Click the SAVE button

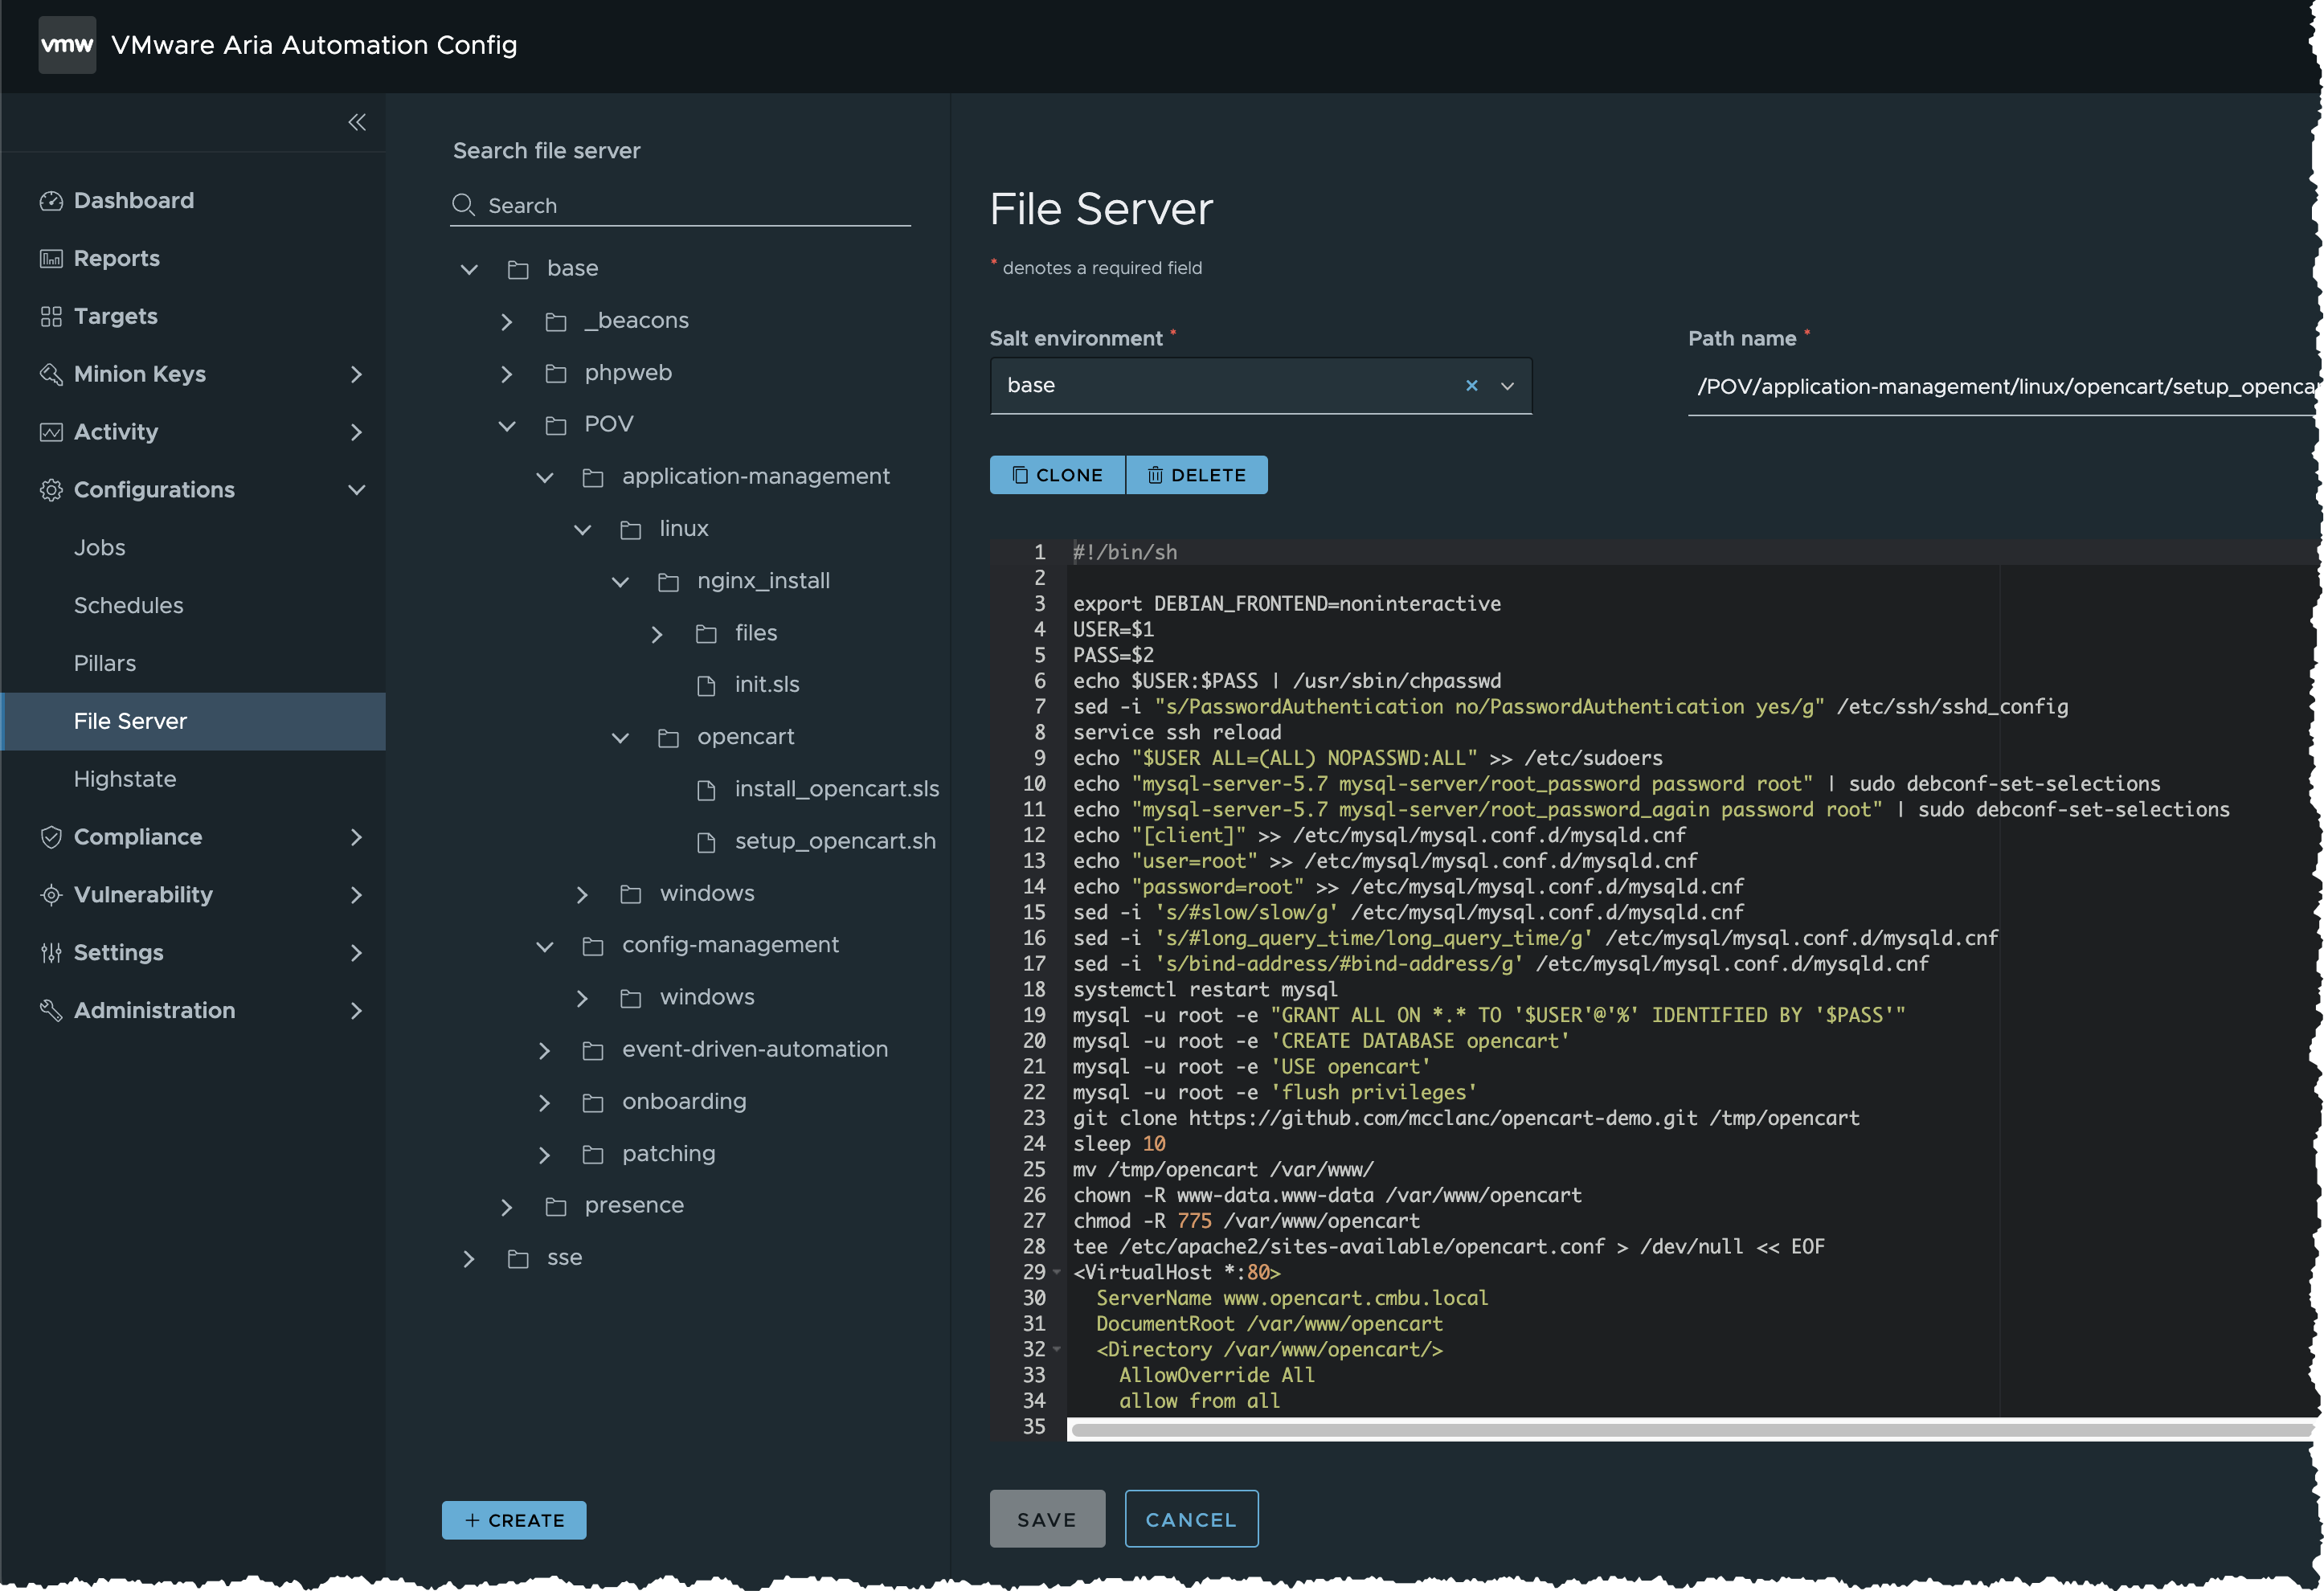pos(1047,1519)
